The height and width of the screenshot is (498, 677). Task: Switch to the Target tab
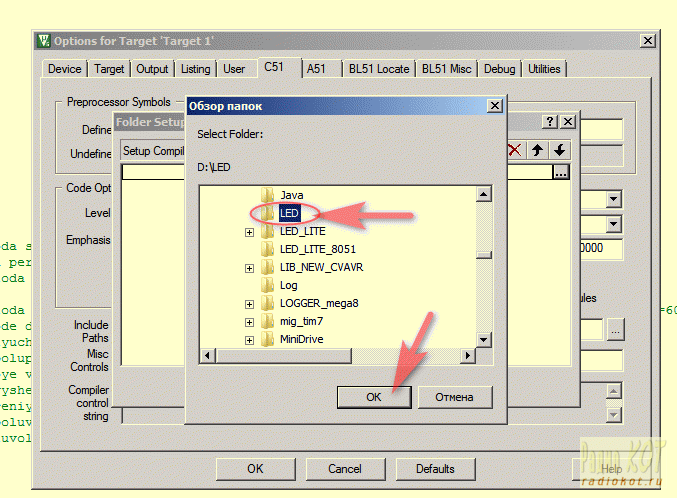pyautogui.click(x=109, y=69)
